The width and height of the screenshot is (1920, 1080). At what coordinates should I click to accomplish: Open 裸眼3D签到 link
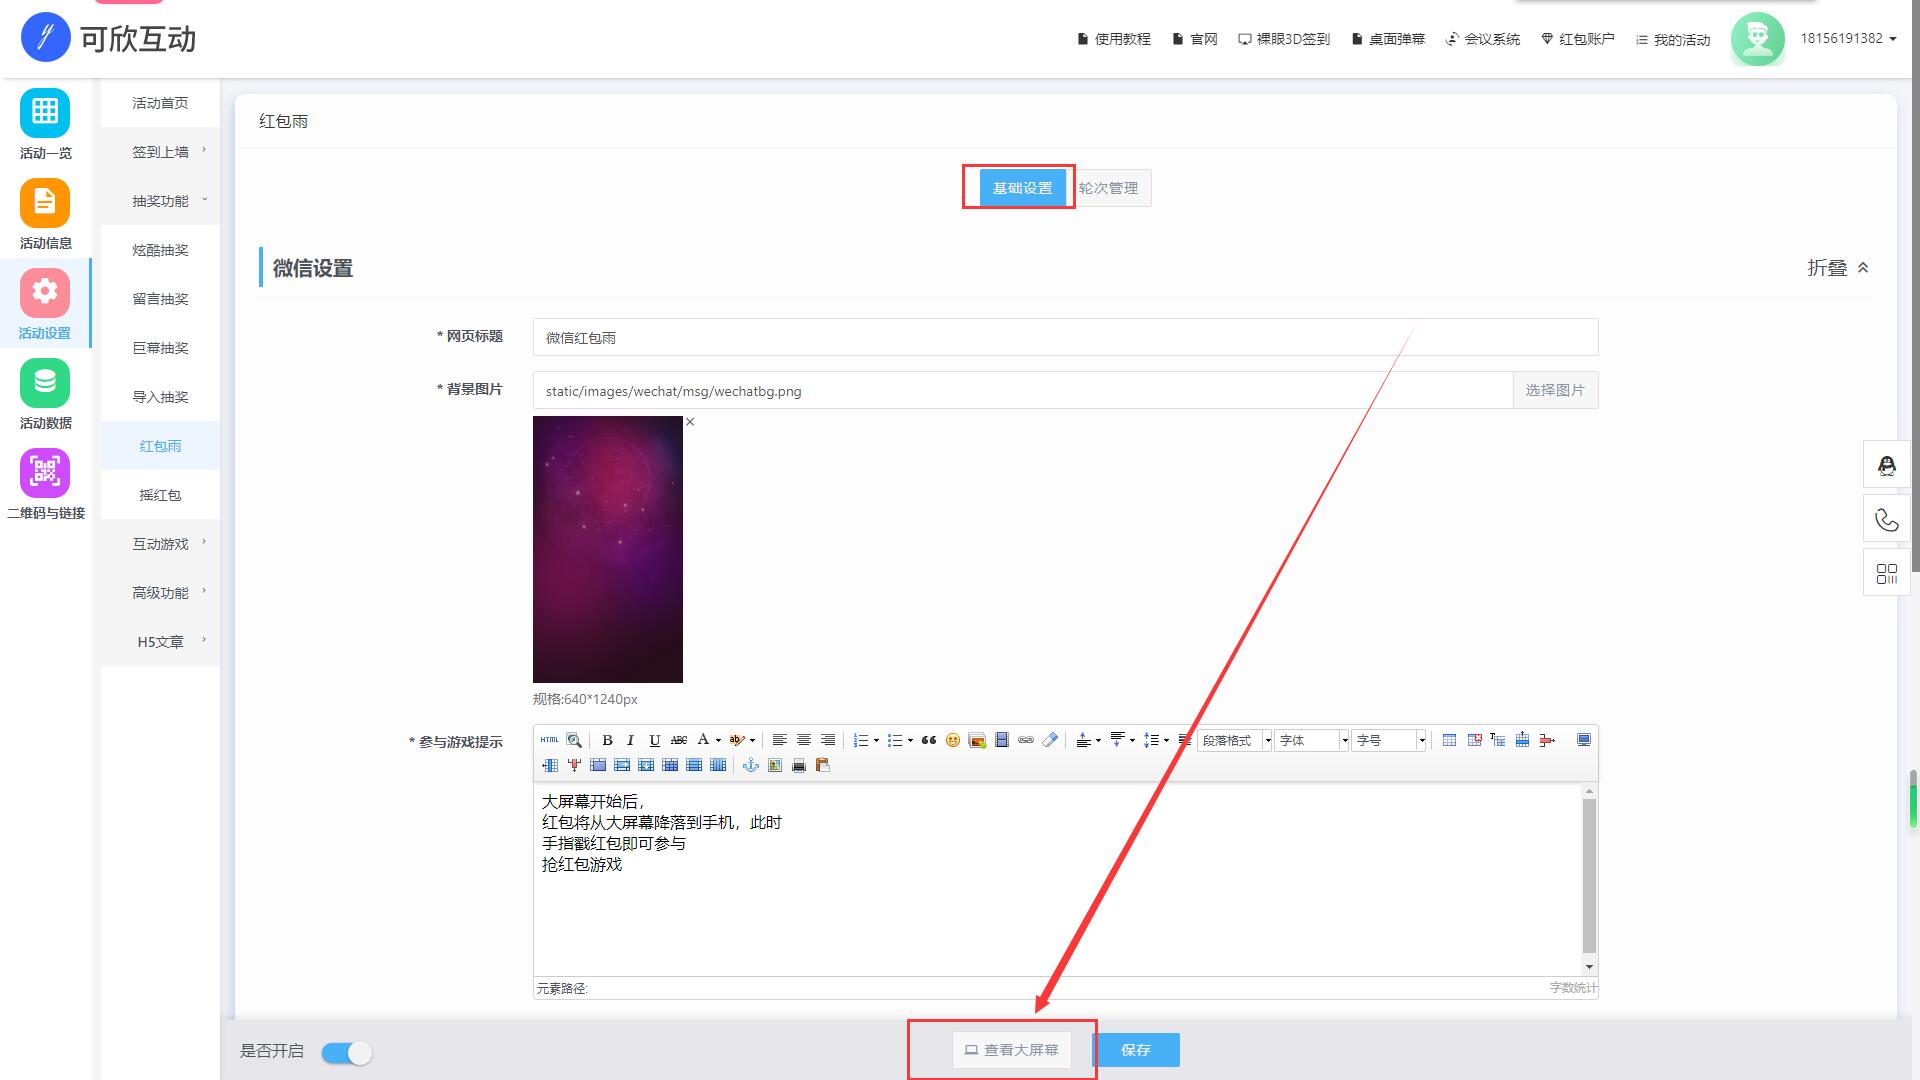click(1284, 39)
